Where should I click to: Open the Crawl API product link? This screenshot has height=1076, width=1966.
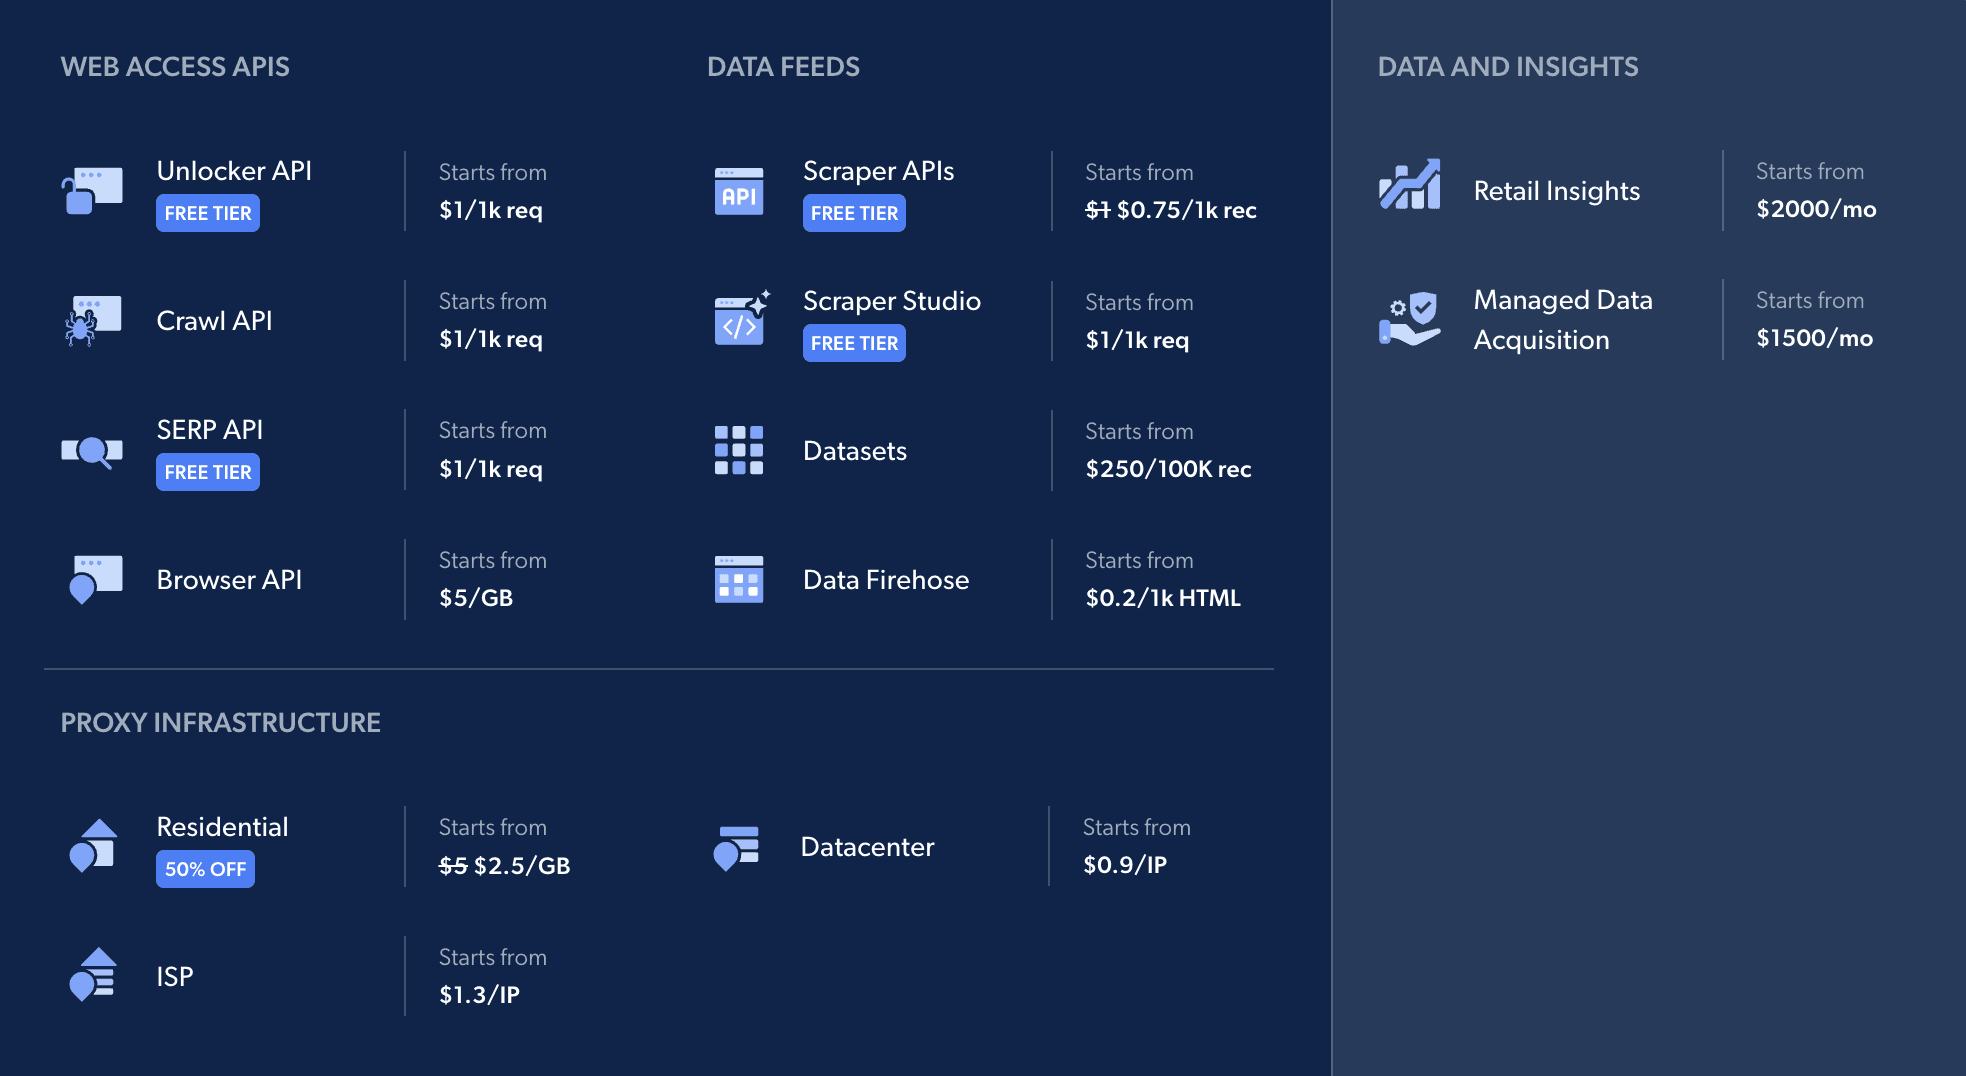[214, 321]
